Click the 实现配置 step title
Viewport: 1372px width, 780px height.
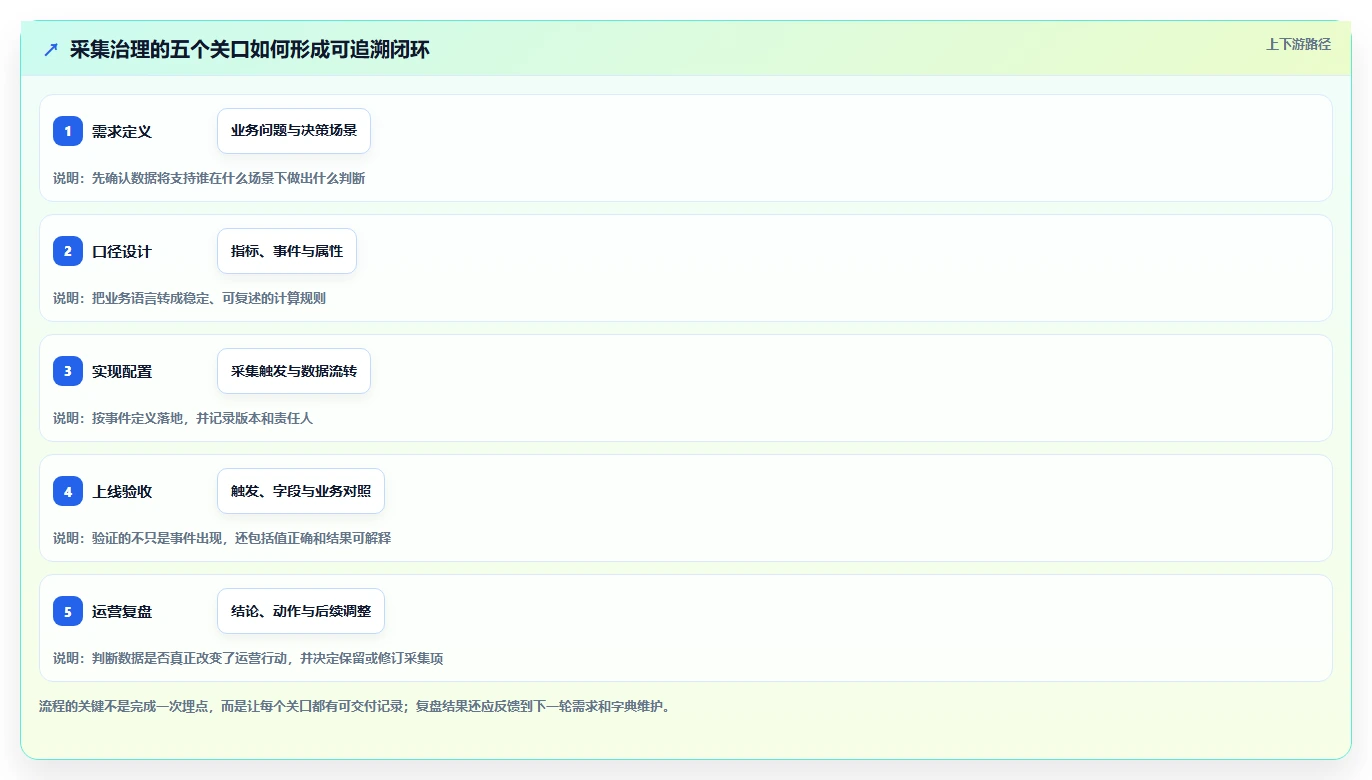(x=122, y=372)
